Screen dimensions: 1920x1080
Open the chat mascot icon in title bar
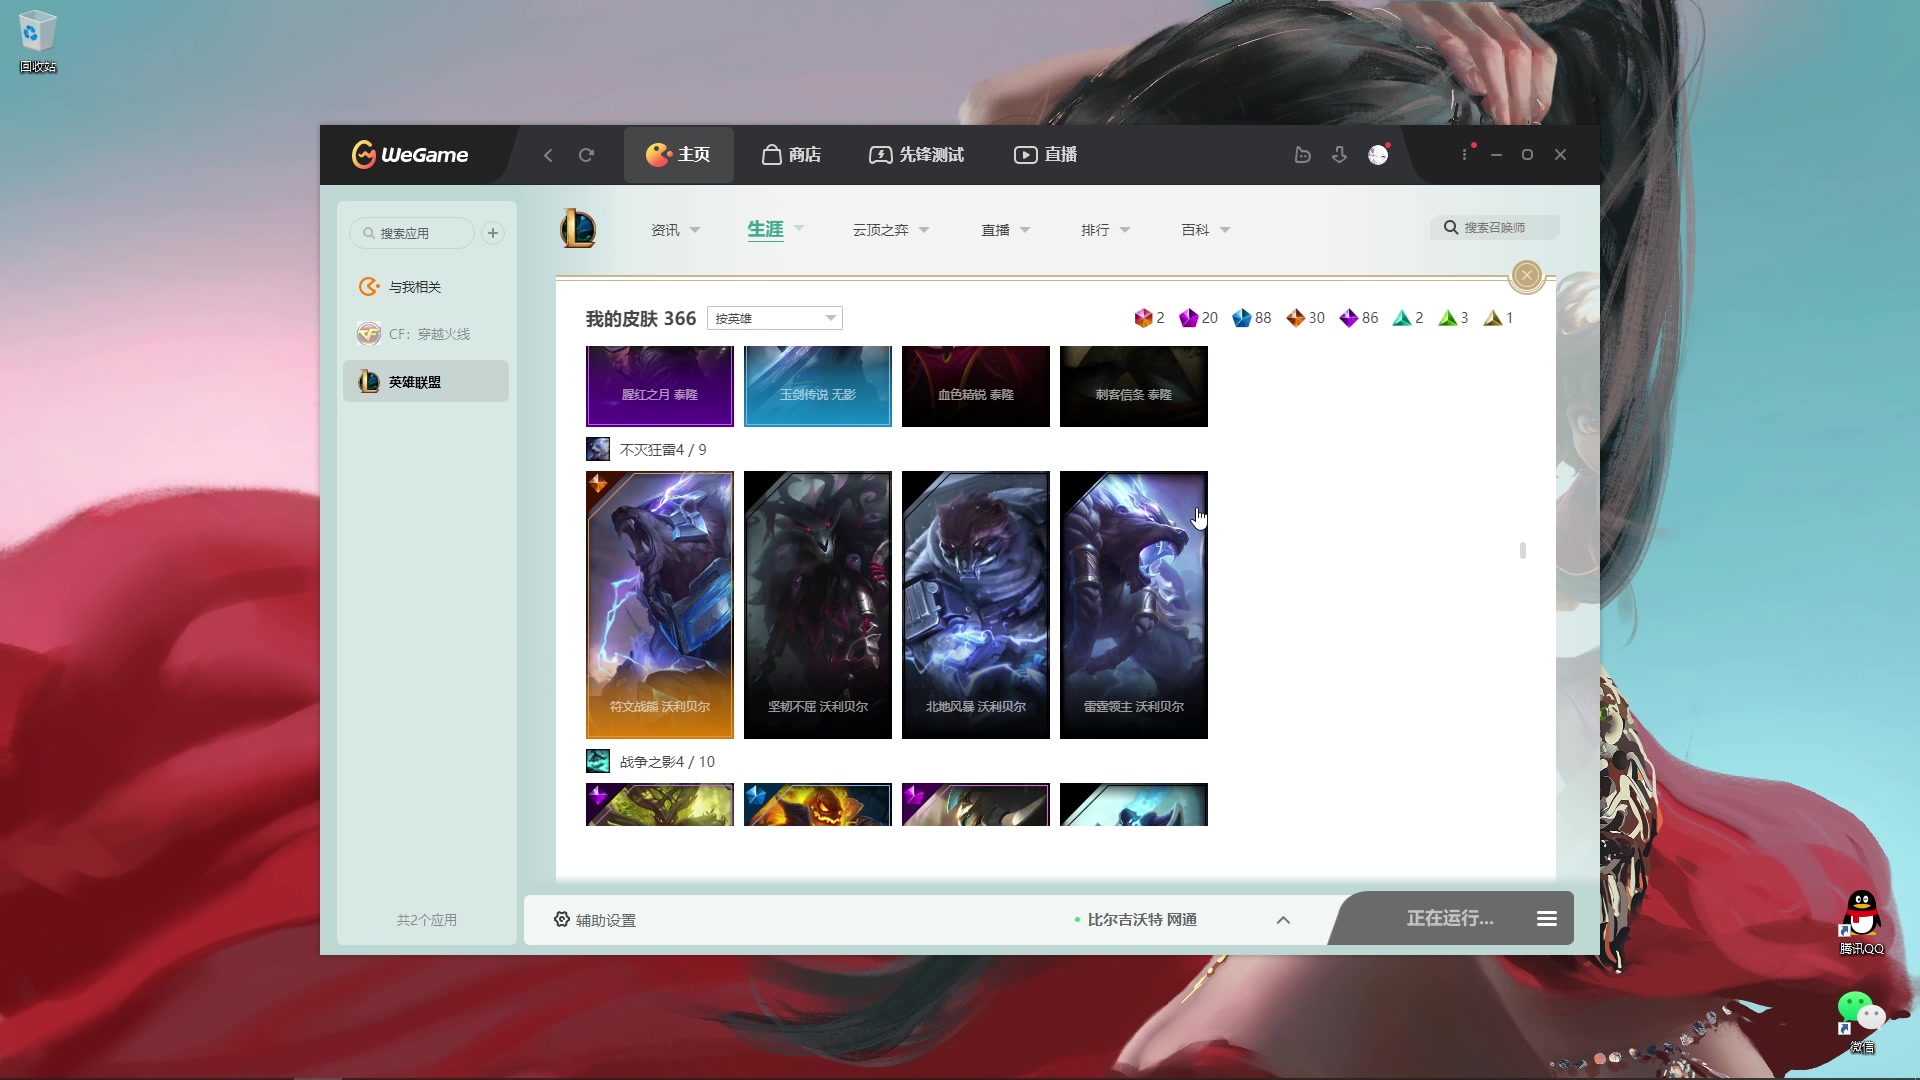(1302, 155)
